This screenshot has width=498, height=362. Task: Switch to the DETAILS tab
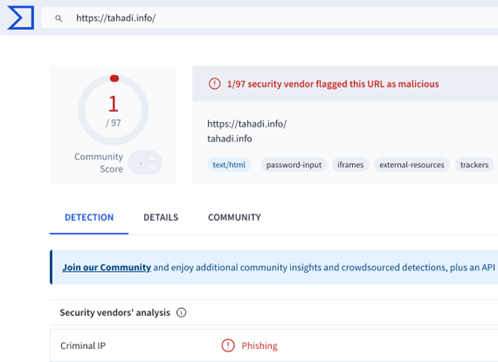pos(161,217)
